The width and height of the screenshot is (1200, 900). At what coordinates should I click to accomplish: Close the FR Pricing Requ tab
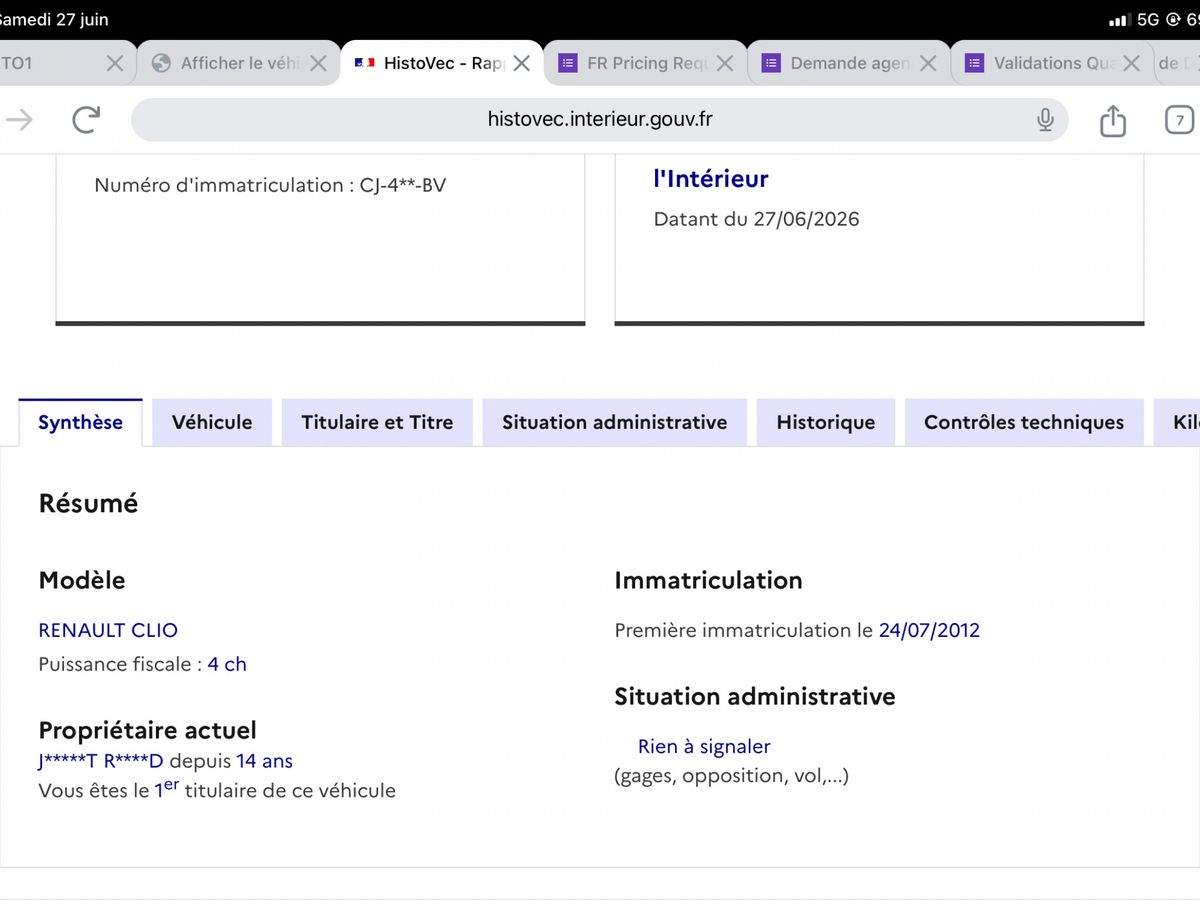click(x=725, y=63)
